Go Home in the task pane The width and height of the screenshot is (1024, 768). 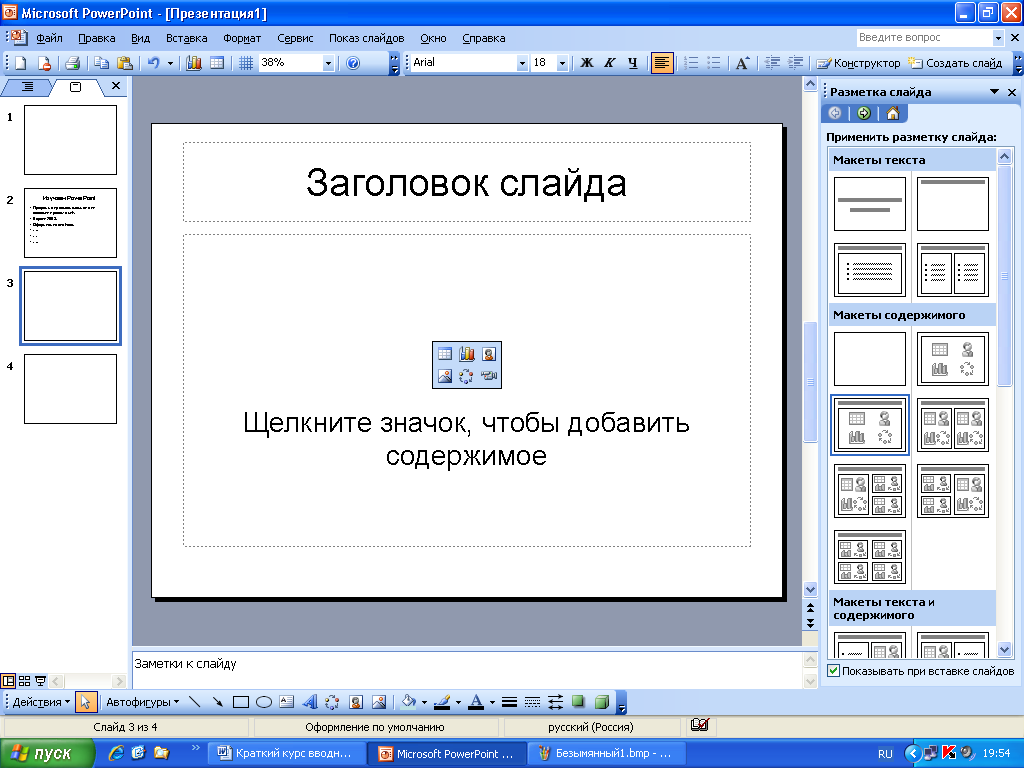point(893,114)
